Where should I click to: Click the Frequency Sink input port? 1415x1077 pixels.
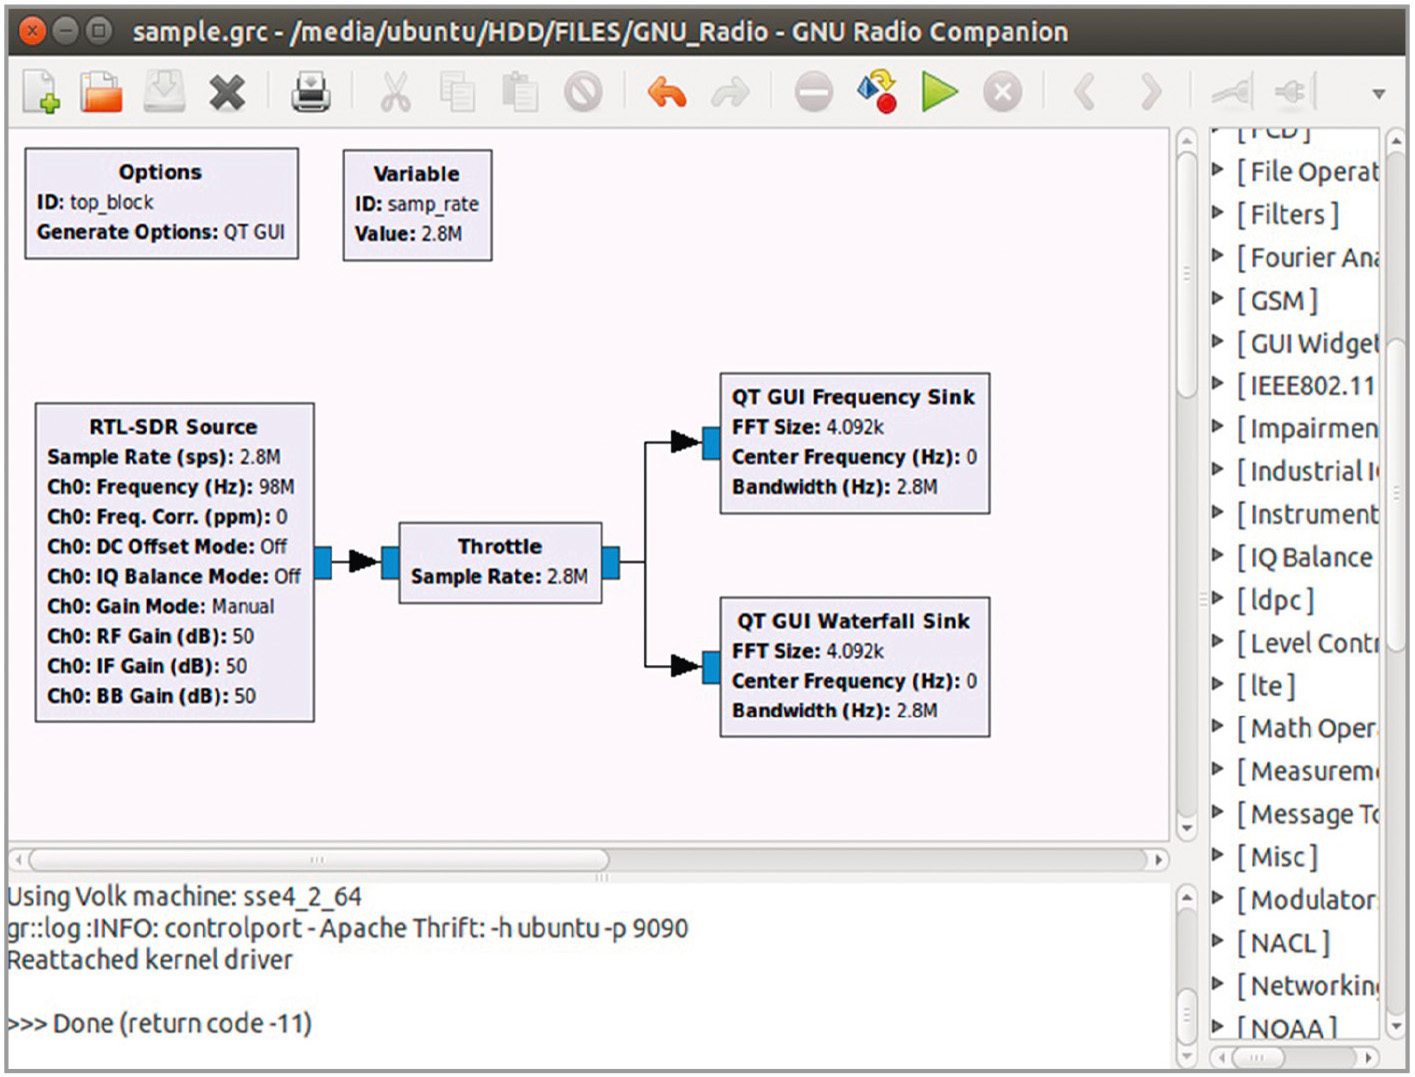coord(711,443)
